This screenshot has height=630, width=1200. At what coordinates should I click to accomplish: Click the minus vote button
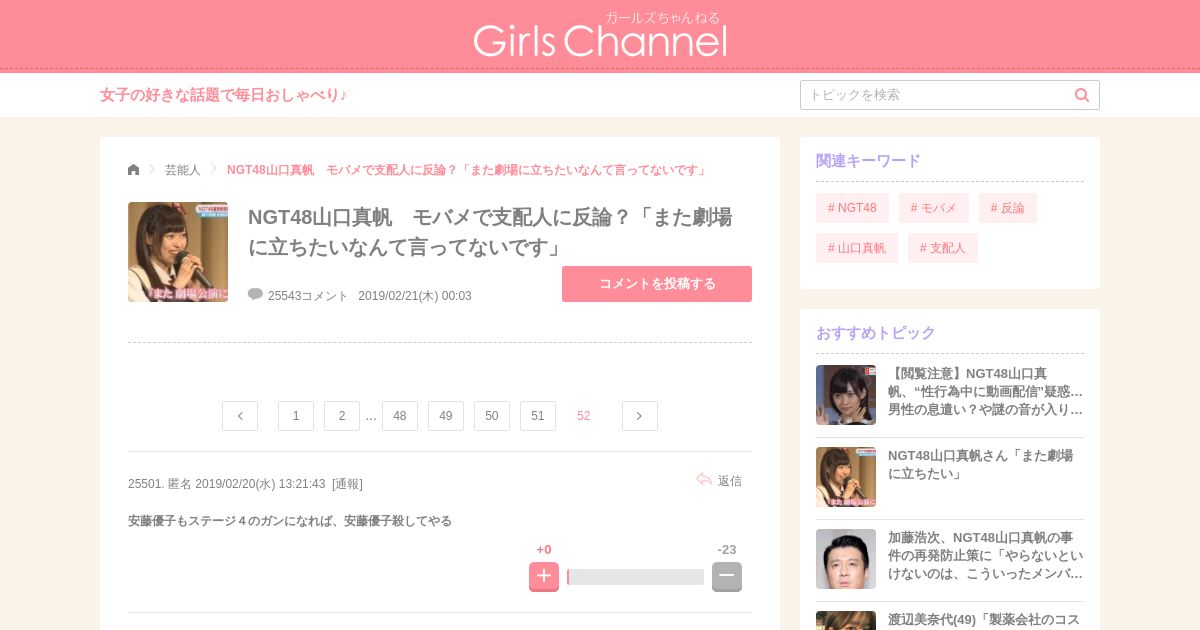pyautogui.click(x=727, y=576)
